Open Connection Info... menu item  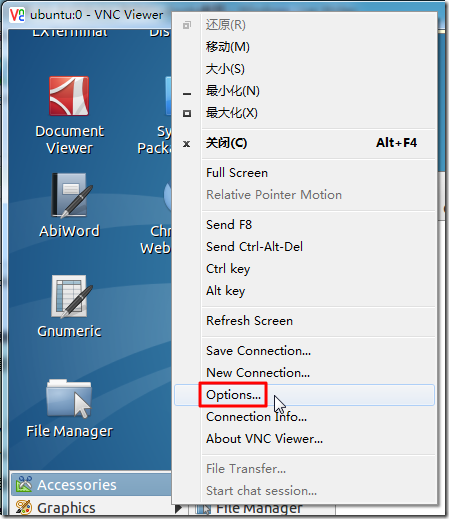(304, 417)
